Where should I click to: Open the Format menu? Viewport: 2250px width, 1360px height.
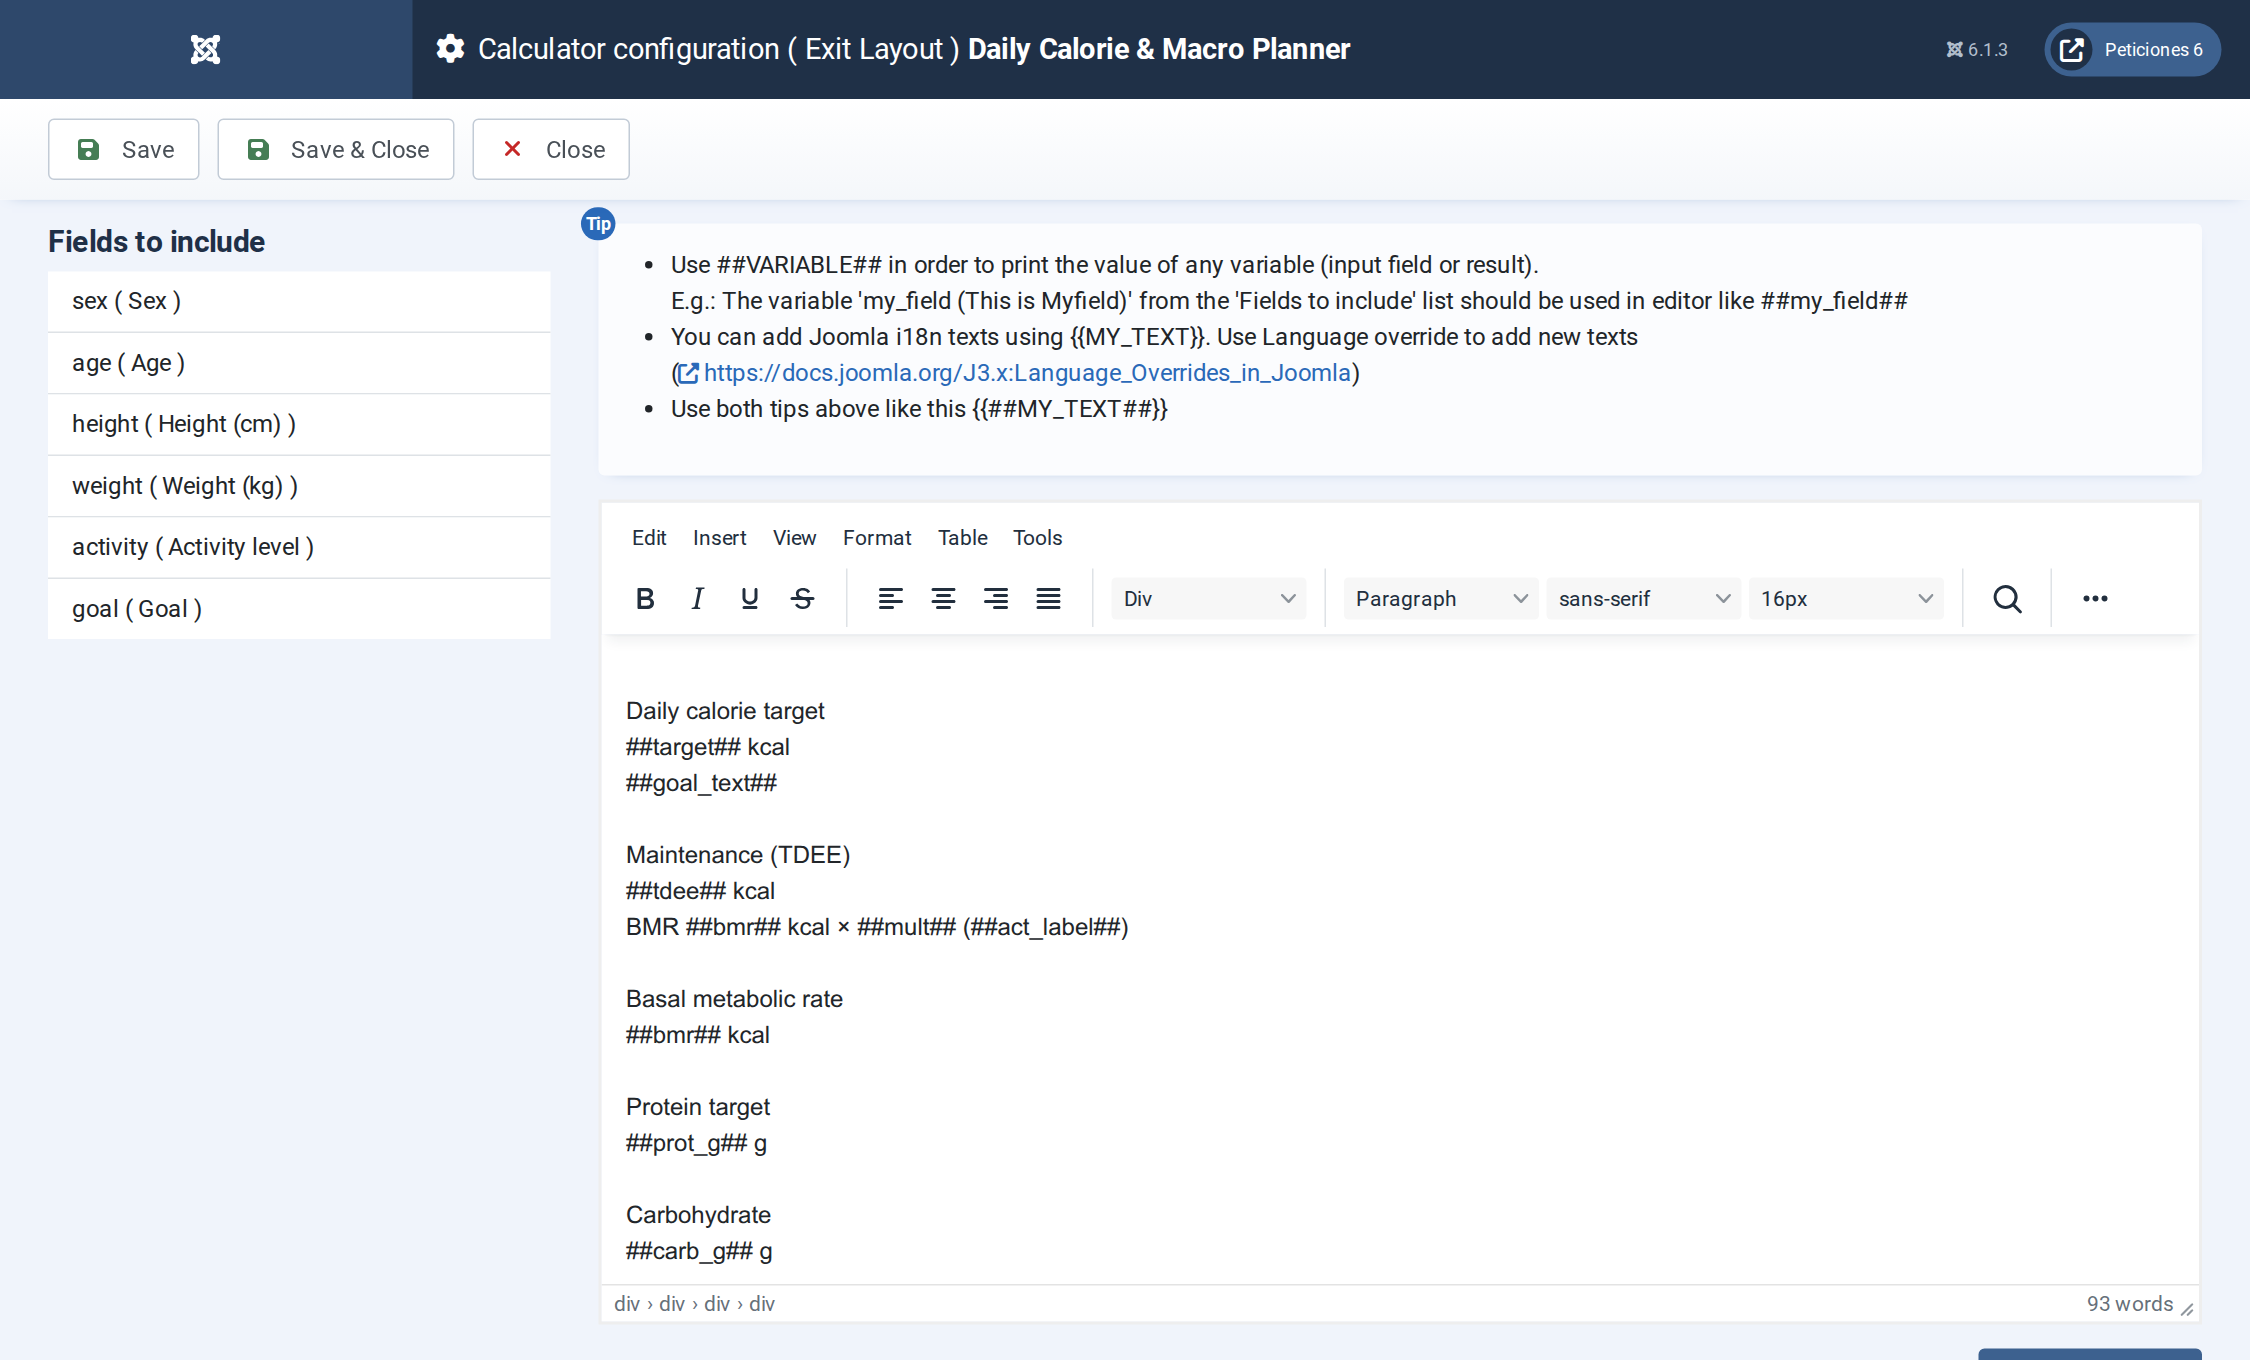(x=877, y=537)
